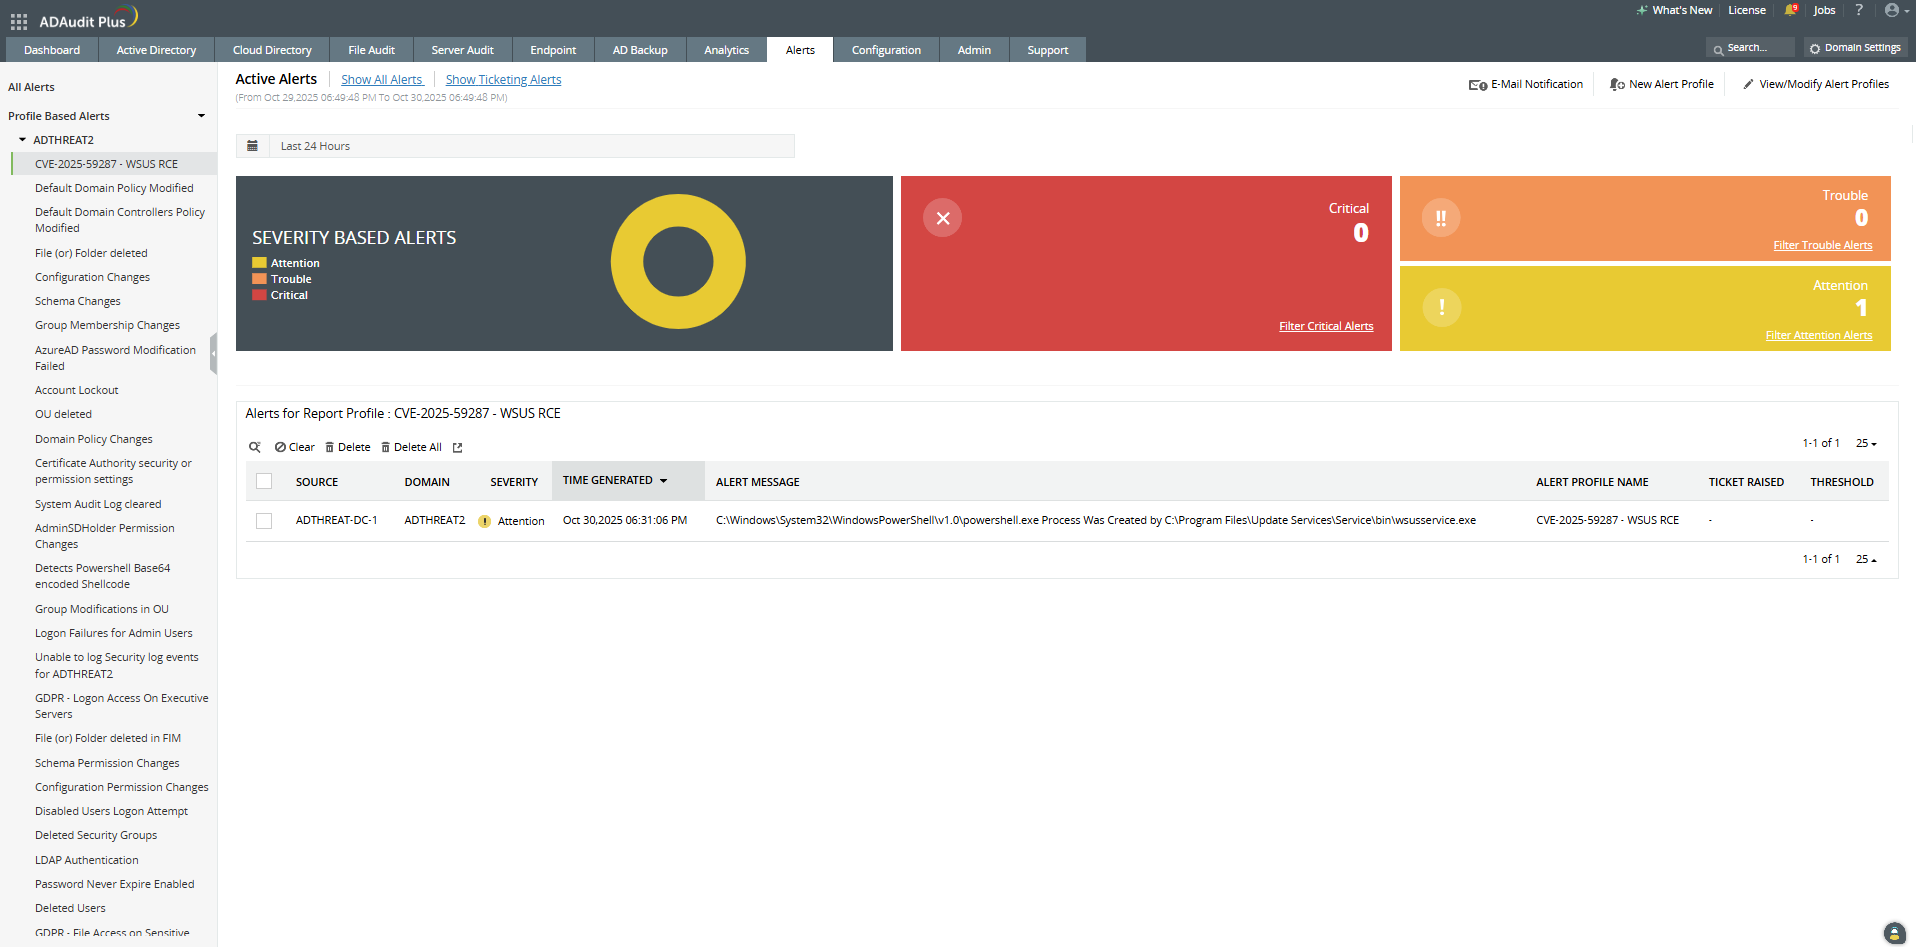Image resolution: width=1916 pixels, height=947 pixels.
Task: Check the ADTHREAT-DC-1 alert row checkbox
Action: coord(264,521)
